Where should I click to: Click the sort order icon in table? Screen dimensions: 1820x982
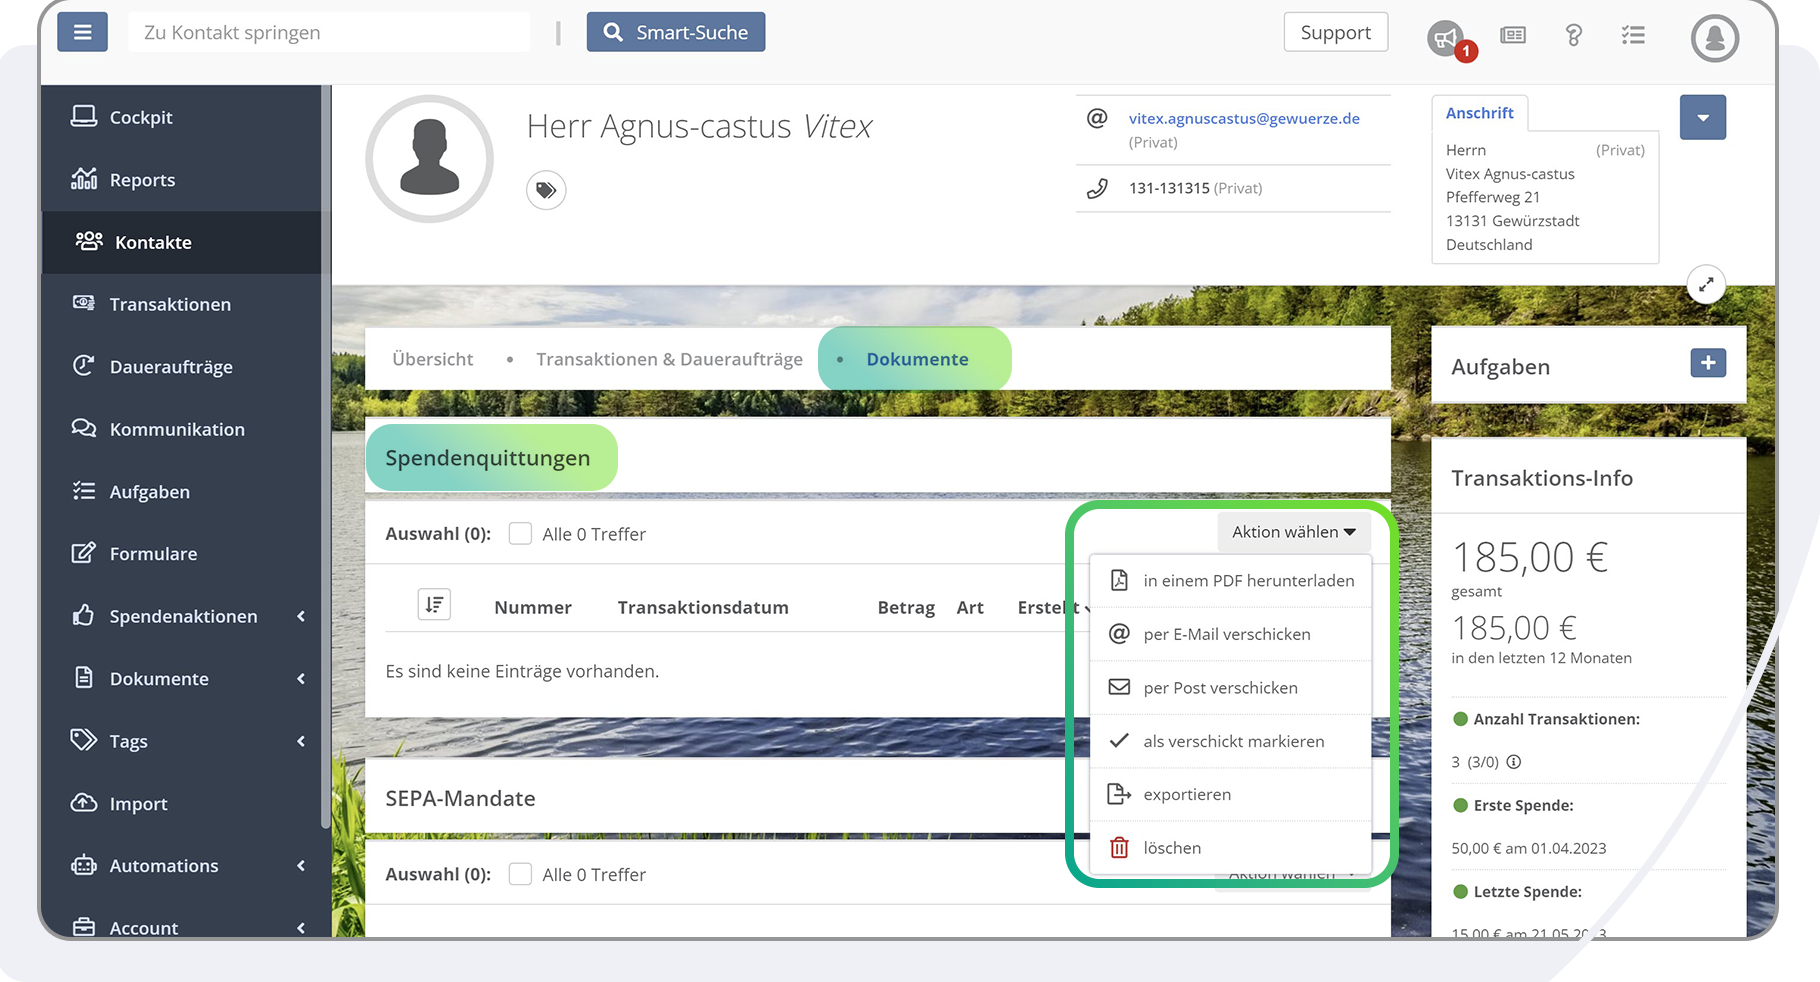pos(434,605)
